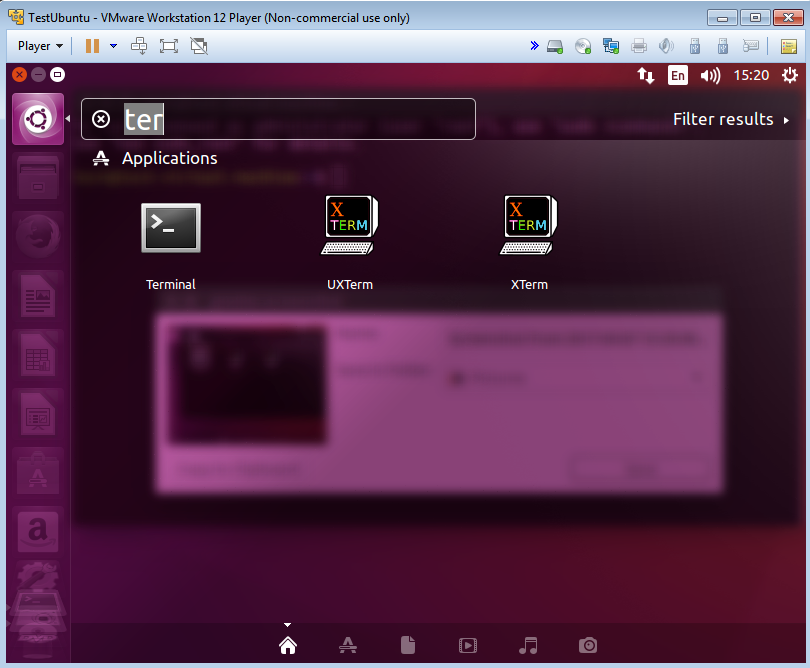Open the network connections indicator
Viewport: 810px width, 668px height.
pos(646,75)
